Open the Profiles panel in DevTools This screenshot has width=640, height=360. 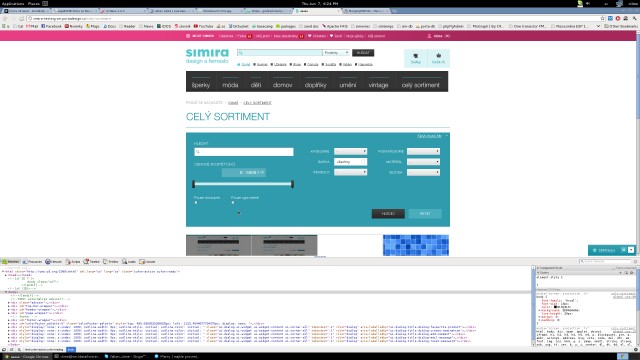pyautogui.click(x=111, y=262)
